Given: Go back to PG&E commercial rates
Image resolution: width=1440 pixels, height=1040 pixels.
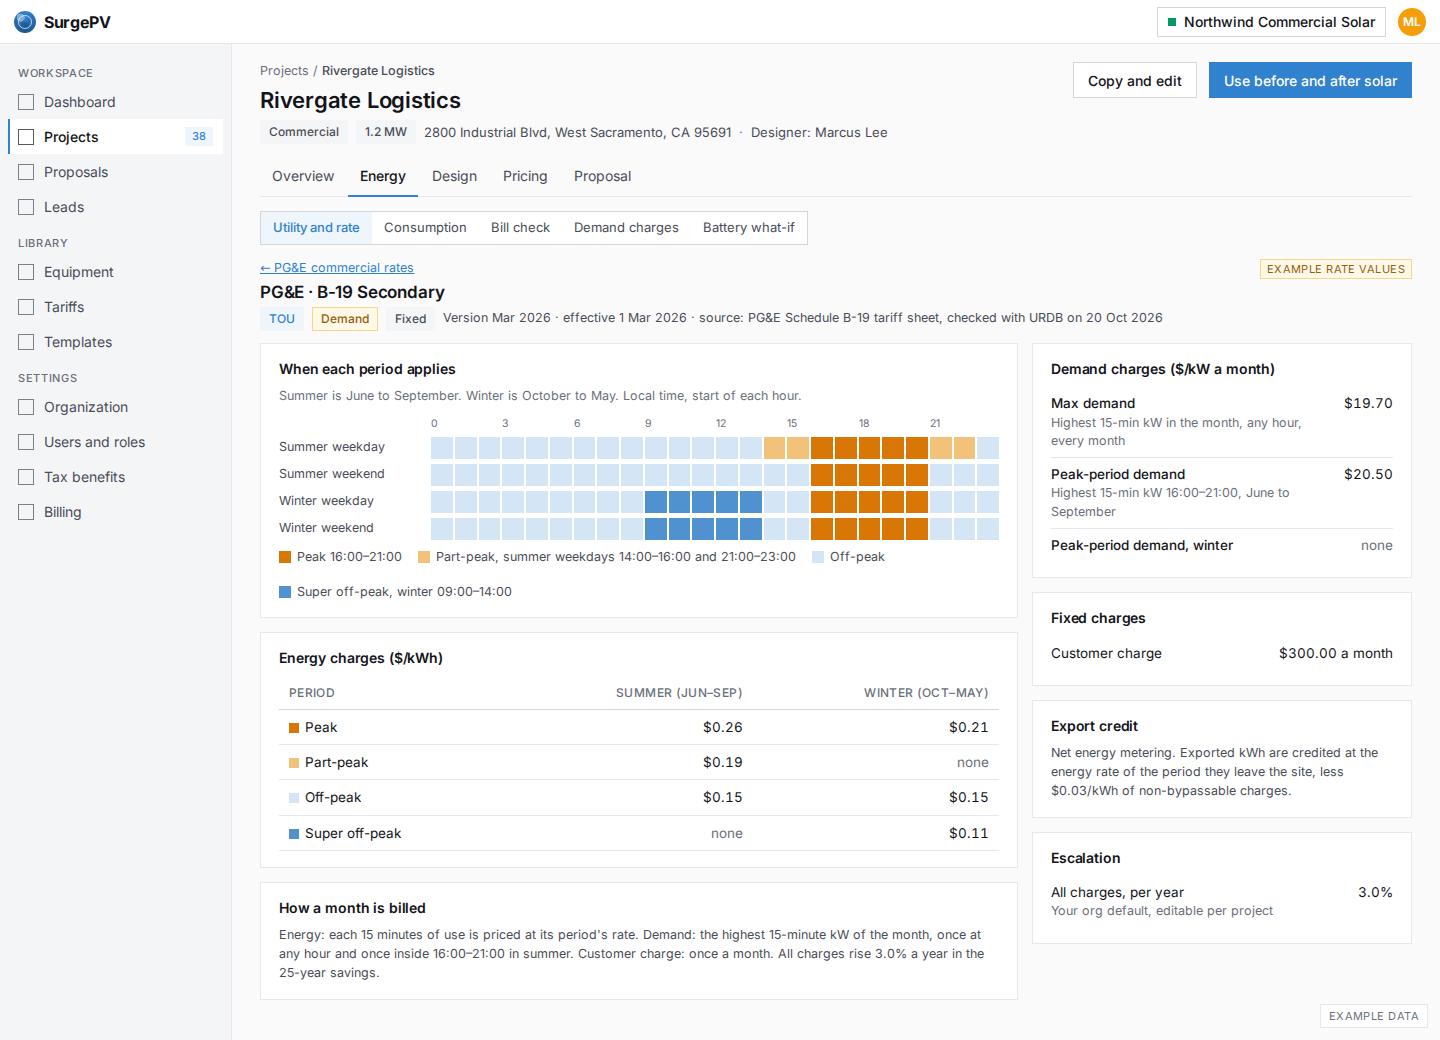Looking at the screenshot, I should tap(337, 268).
